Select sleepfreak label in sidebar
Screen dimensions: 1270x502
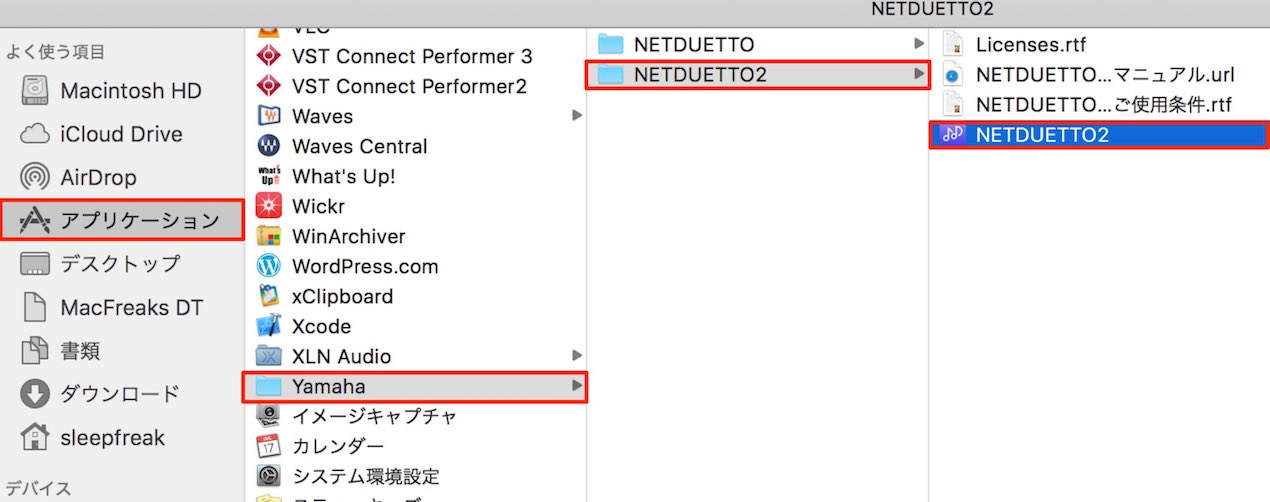[x=113, y=438]
